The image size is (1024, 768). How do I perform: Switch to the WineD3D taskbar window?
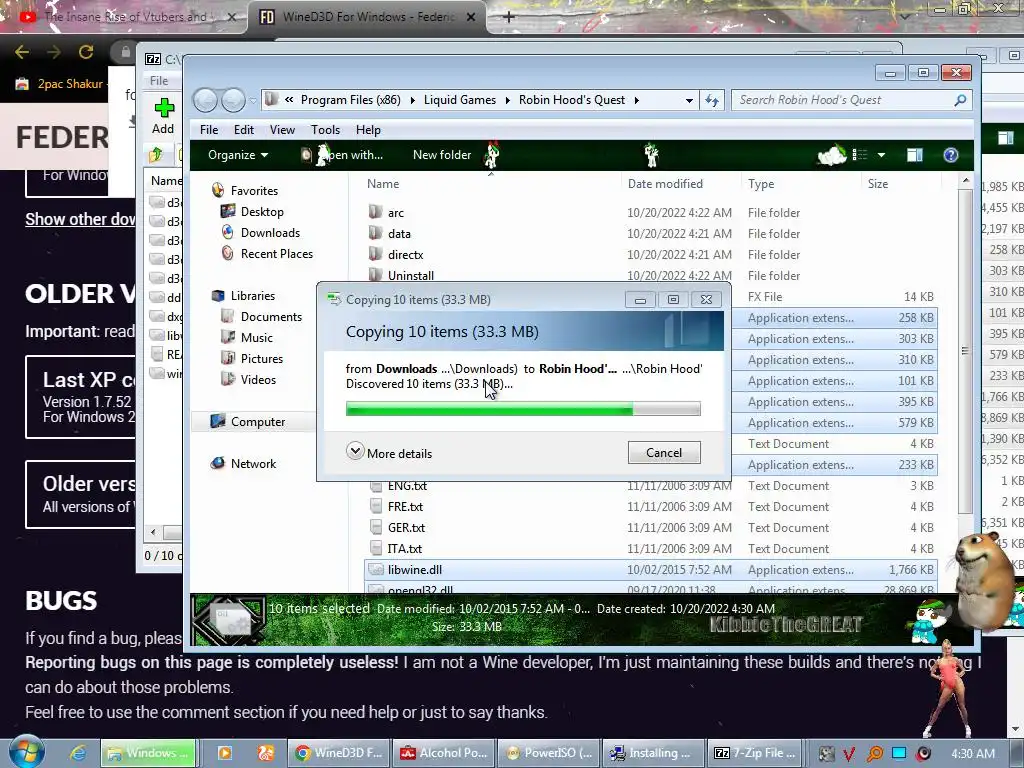click(340, 753)
